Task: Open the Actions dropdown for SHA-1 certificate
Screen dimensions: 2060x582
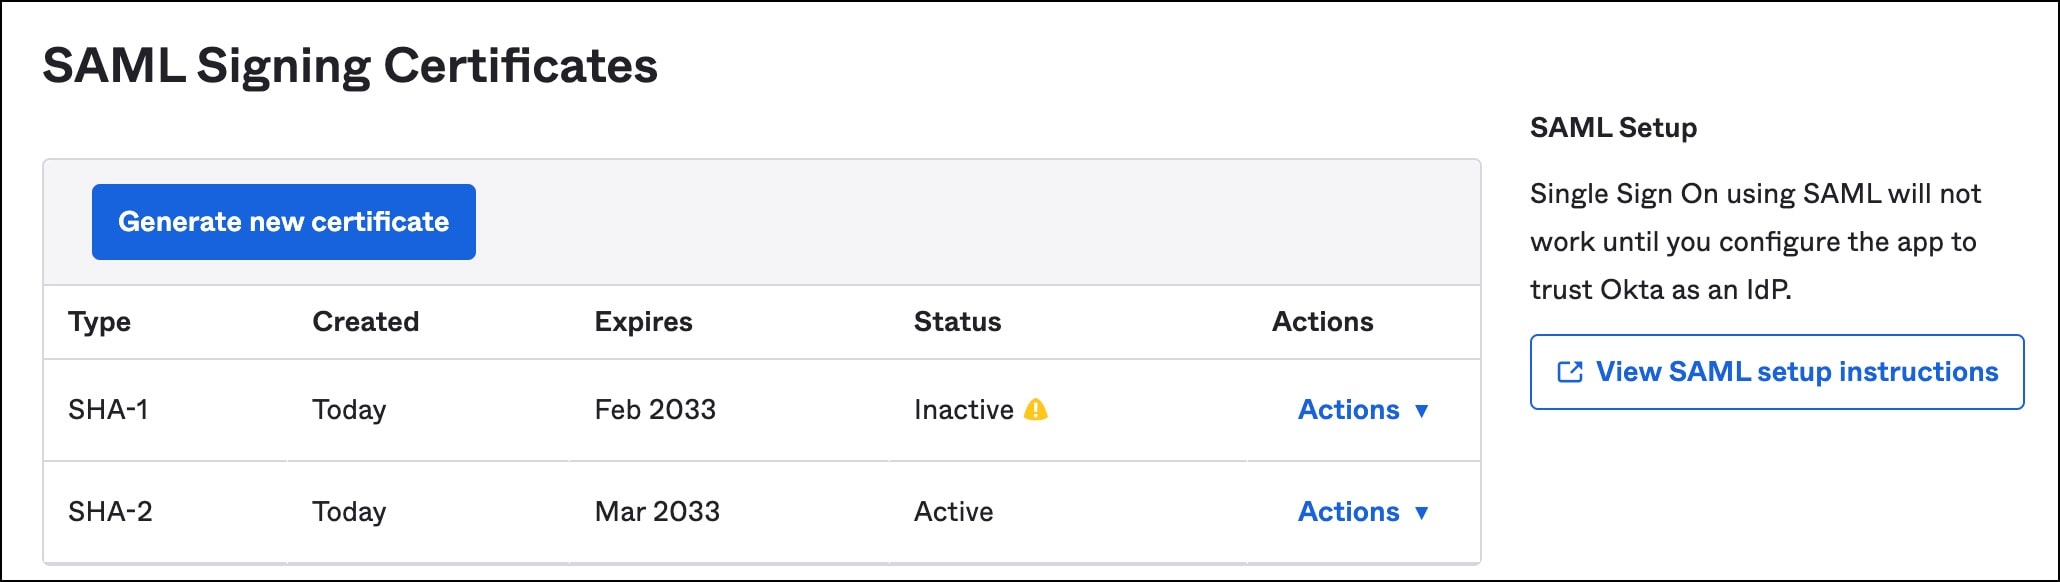Action: tap(1363, 409)
